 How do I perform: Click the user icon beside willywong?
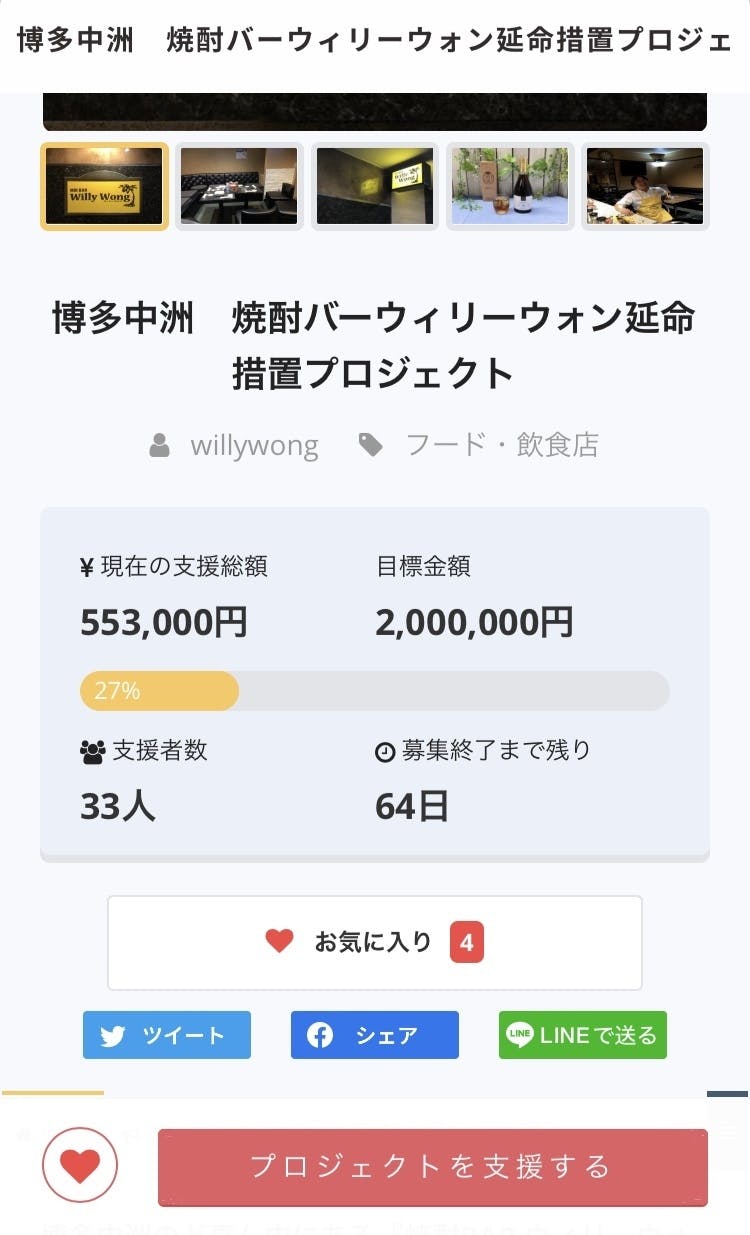point(159,445)
